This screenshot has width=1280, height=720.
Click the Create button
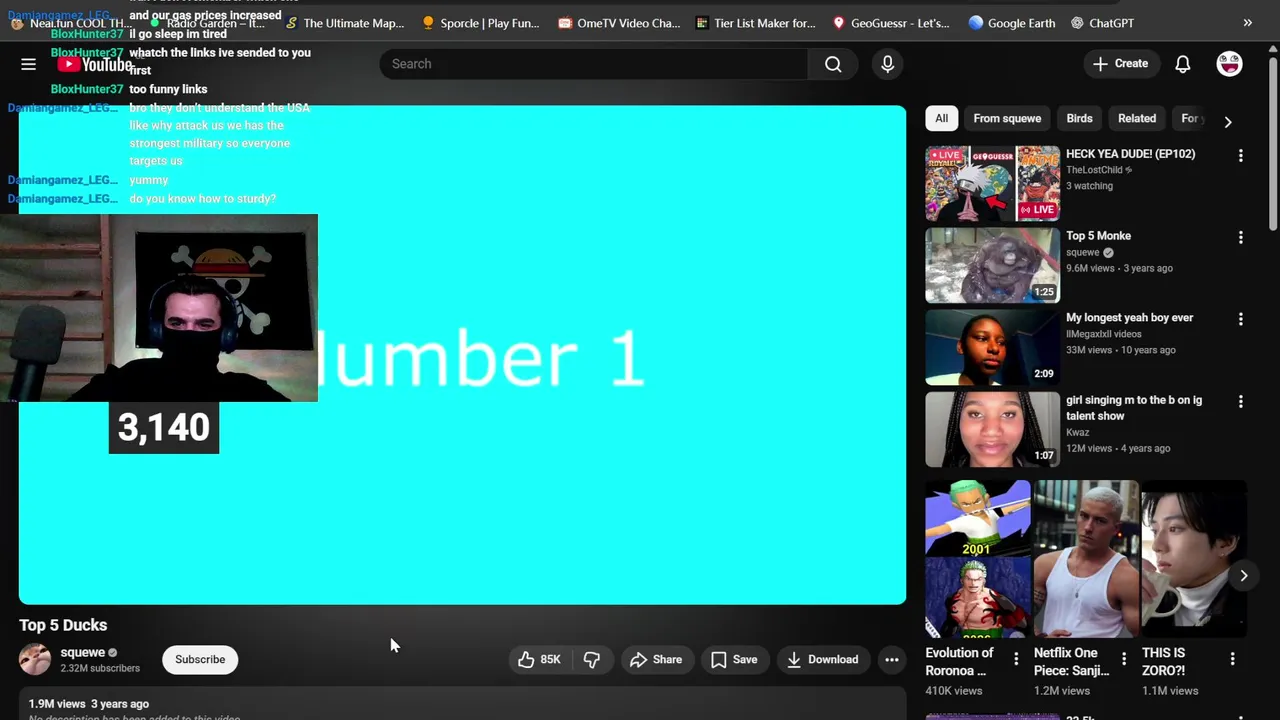tap(1121, 64)
